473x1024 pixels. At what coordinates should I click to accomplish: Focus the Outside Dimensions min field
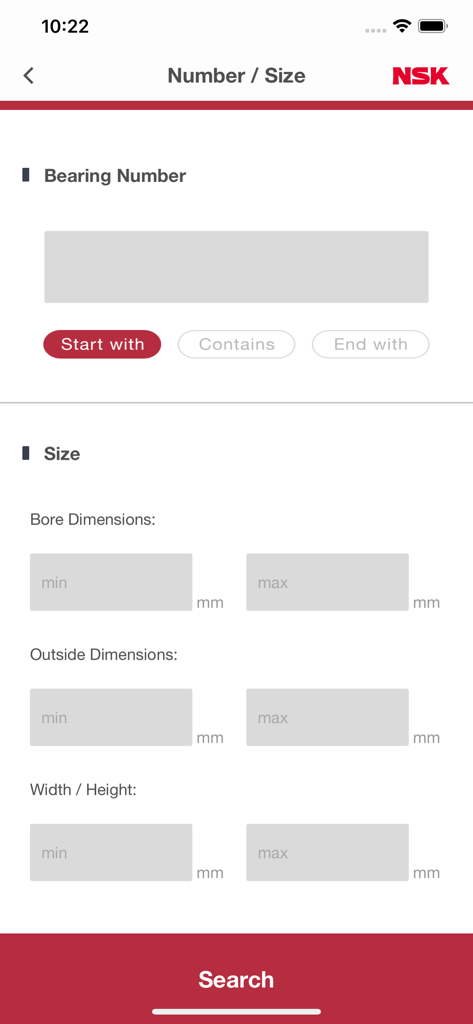(x=111, y=717)
